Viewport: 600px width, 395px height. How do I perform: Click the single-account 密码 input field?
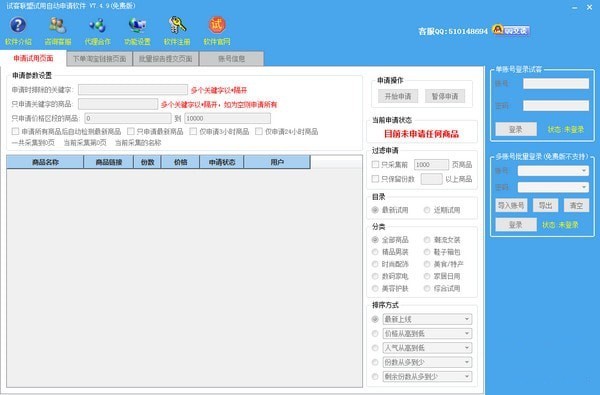click(556, 106)
